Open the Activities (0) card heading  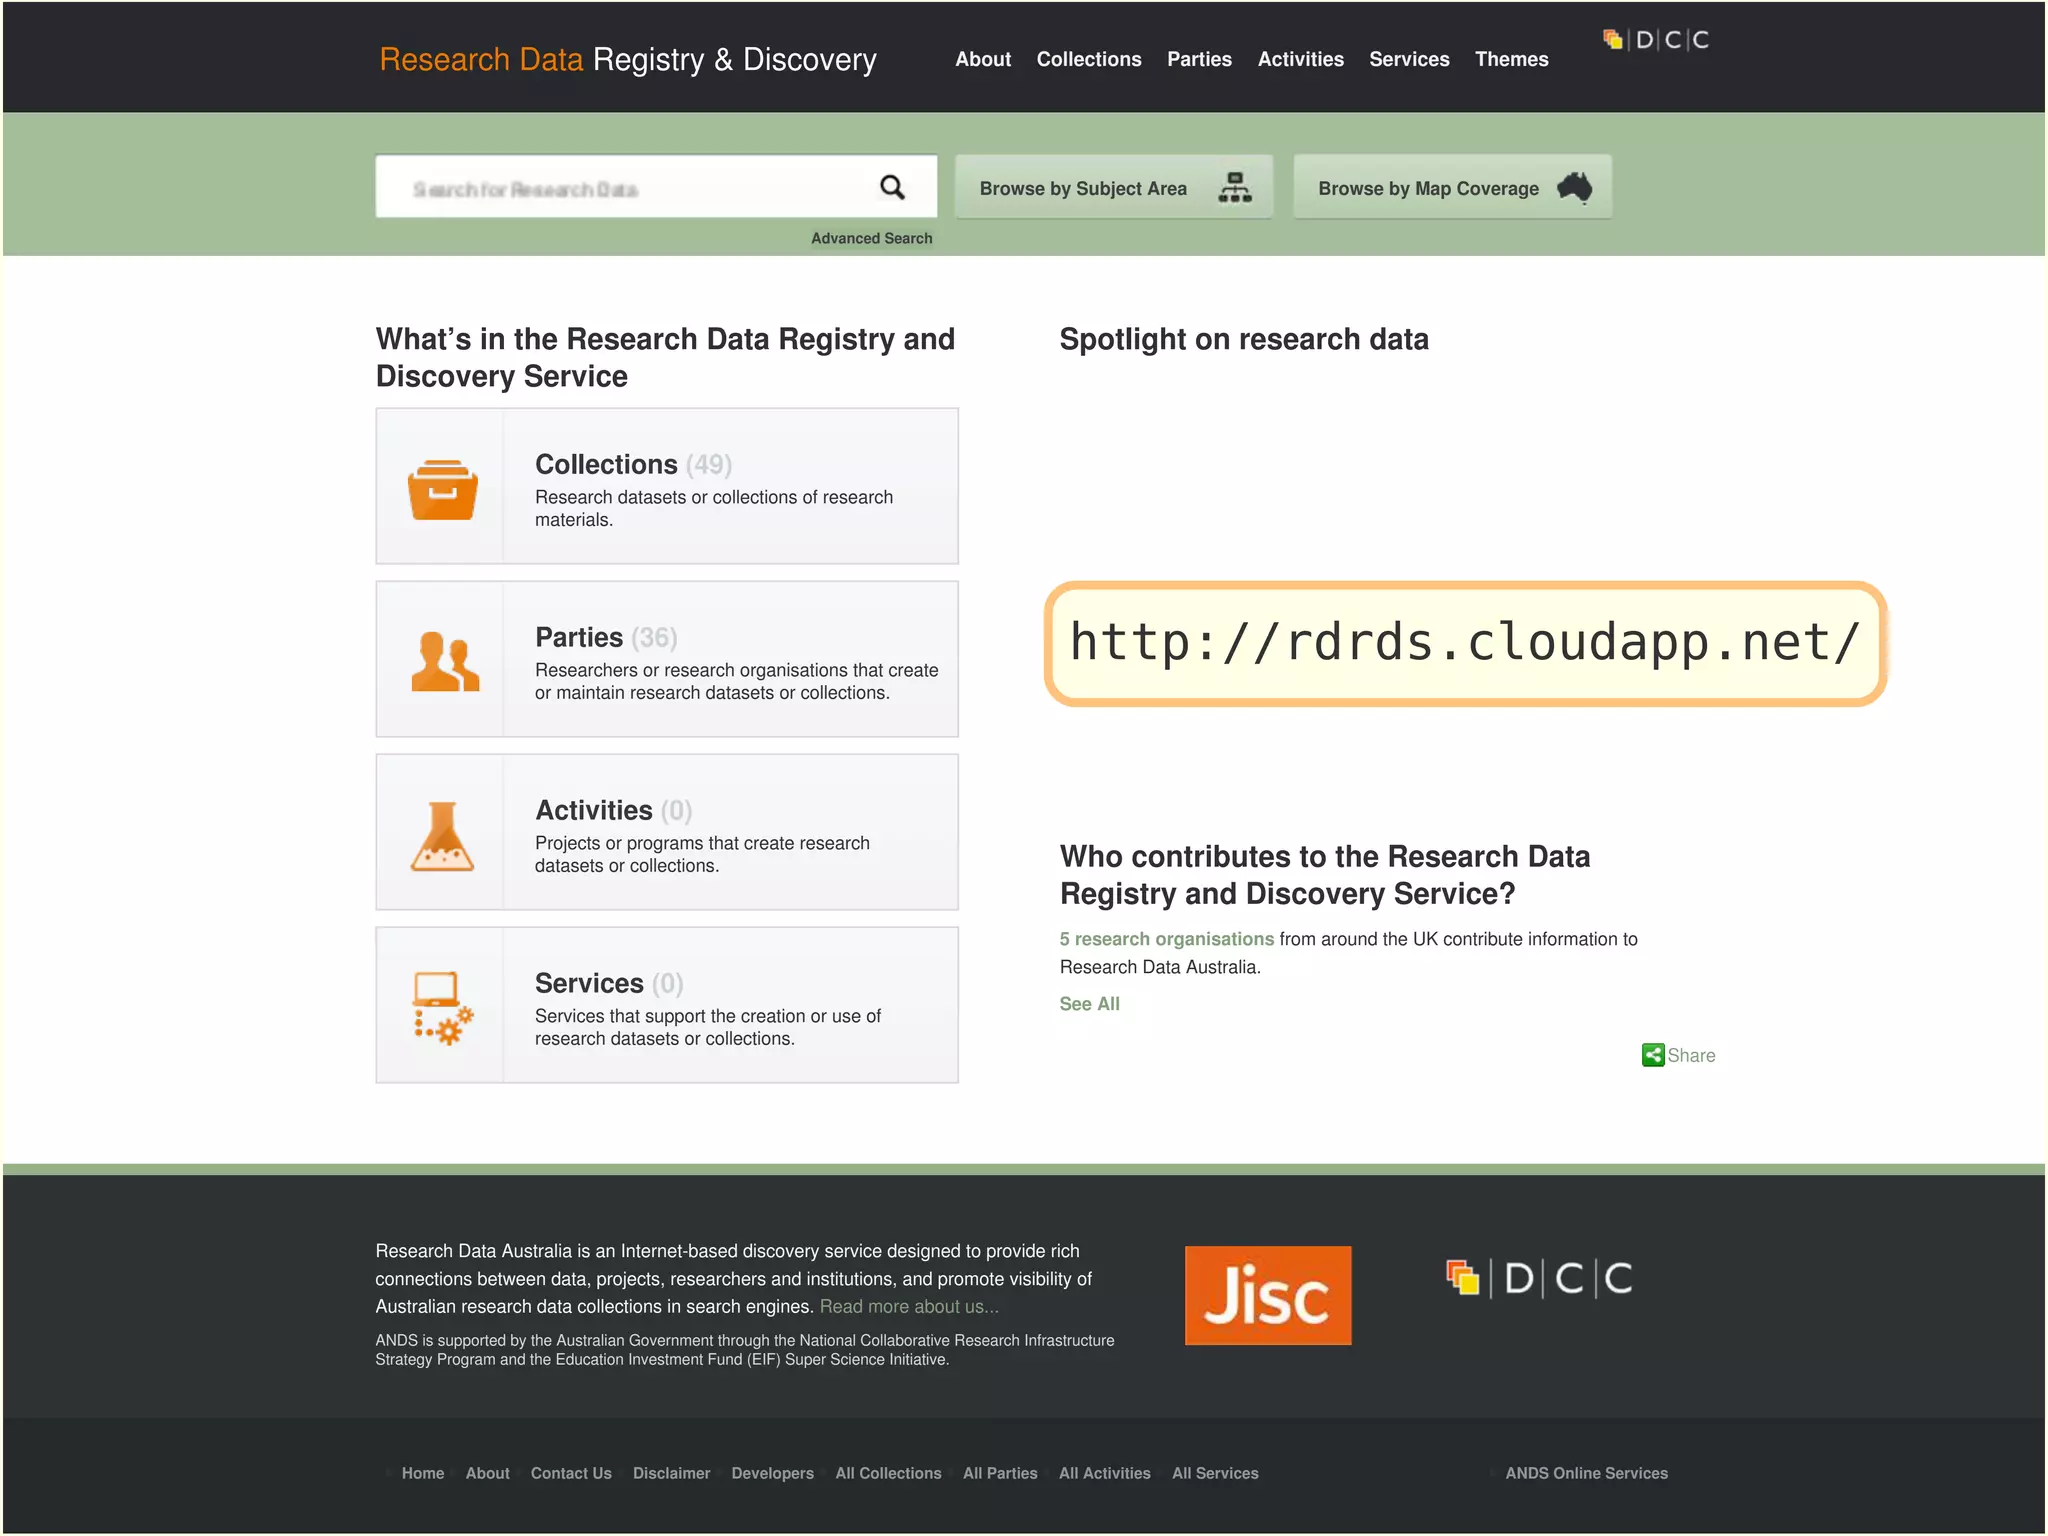point(613,810)
